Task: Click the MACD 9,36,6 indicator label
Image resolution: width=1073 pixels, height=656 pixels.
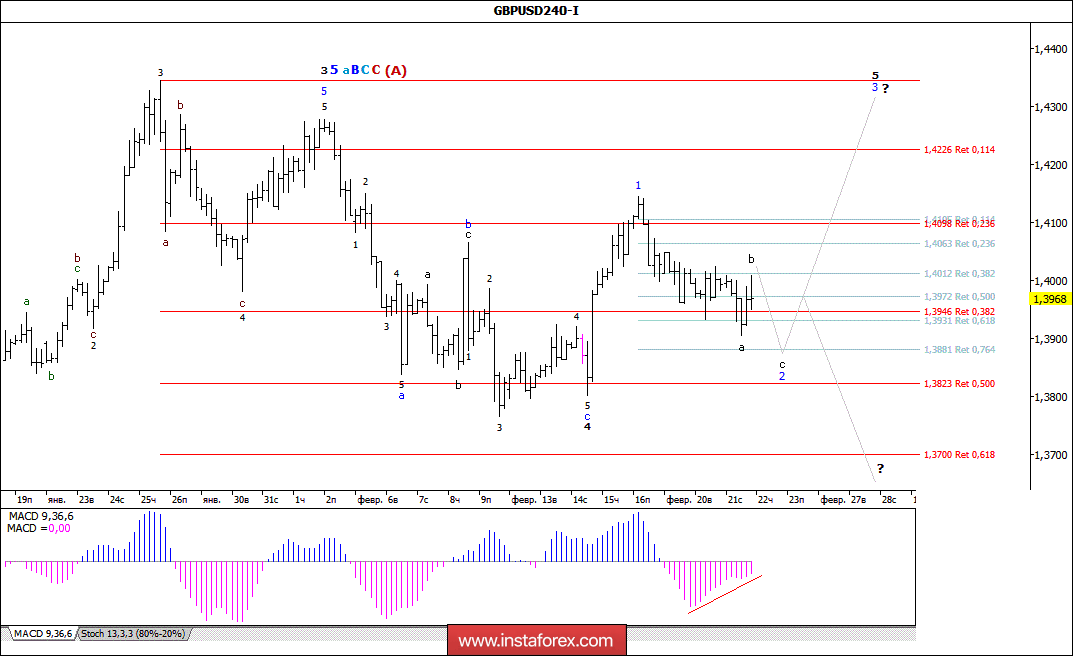Action: click(40, 516)
